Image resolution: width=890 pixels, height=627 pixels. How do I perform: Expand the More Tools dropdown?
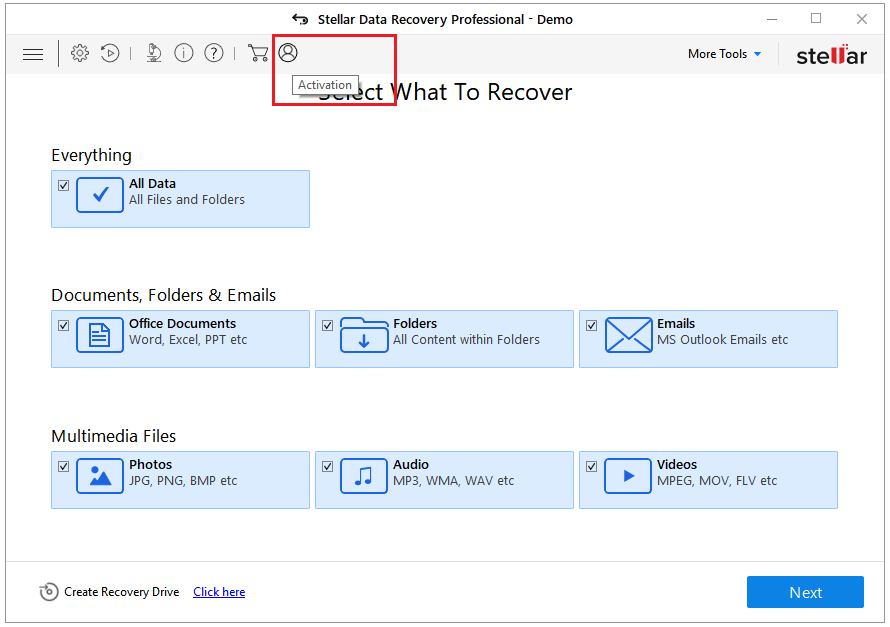pos(724,54)
